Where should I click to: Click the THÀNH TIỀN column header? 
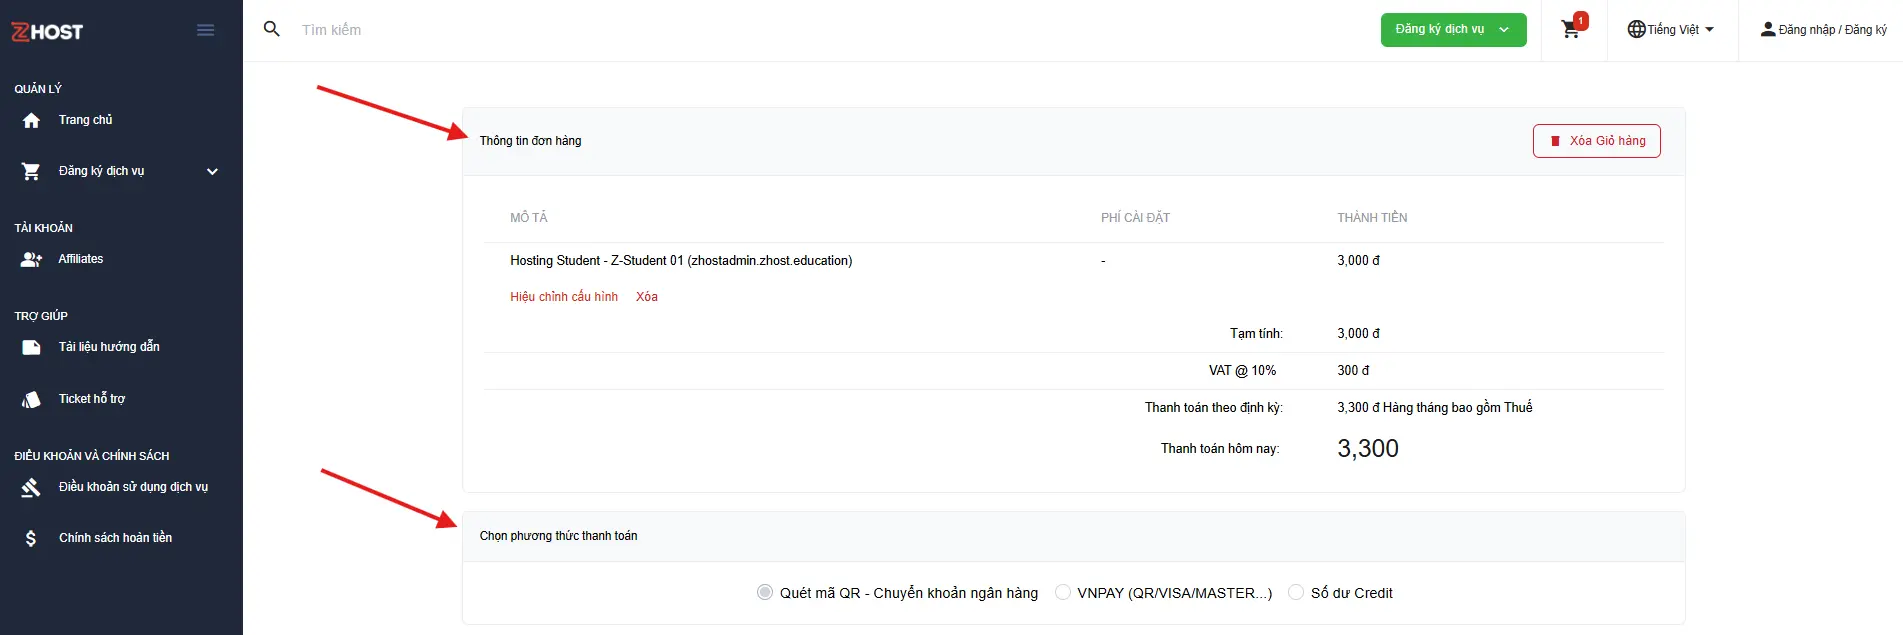click(1372, 218)
